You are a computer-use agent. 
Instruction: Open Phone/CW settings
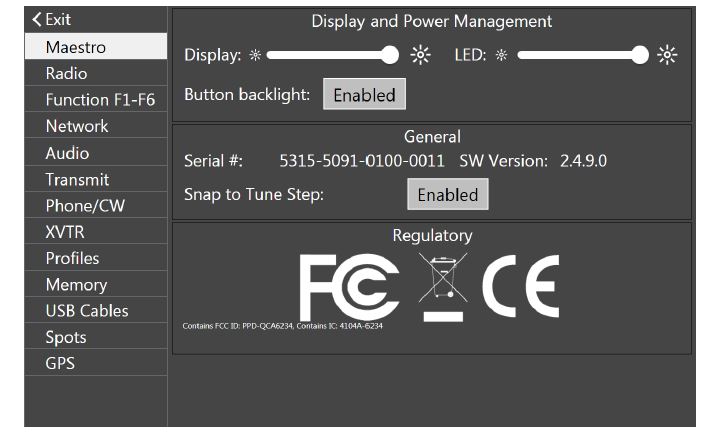coord(96,205)
